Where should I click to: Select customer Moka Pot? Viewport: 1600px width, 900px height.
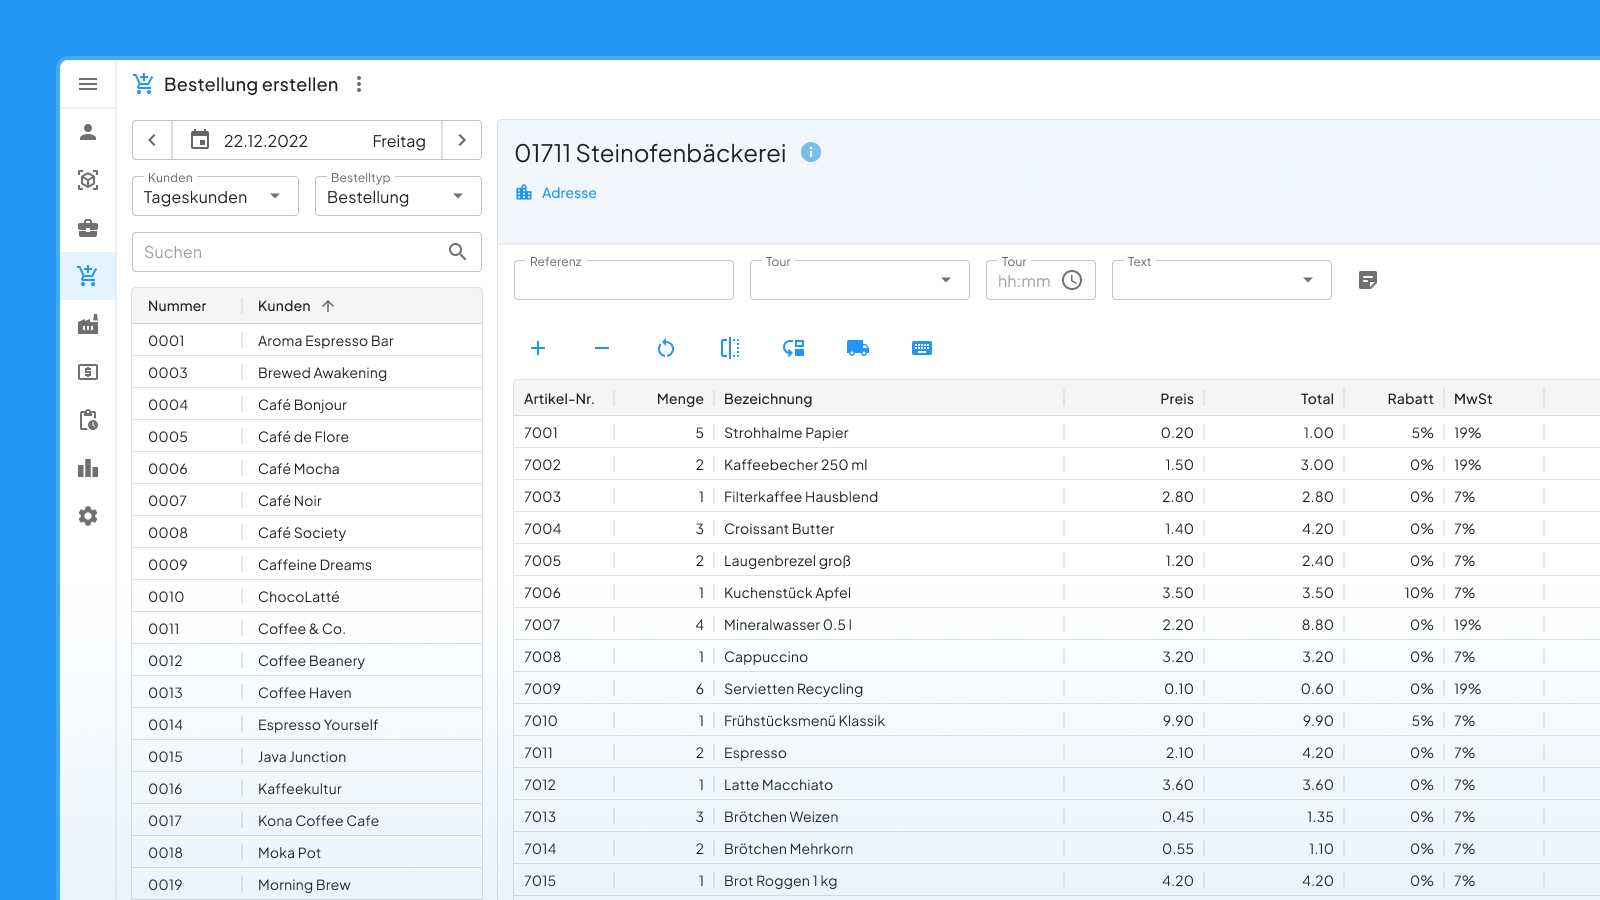click(307, 853)
